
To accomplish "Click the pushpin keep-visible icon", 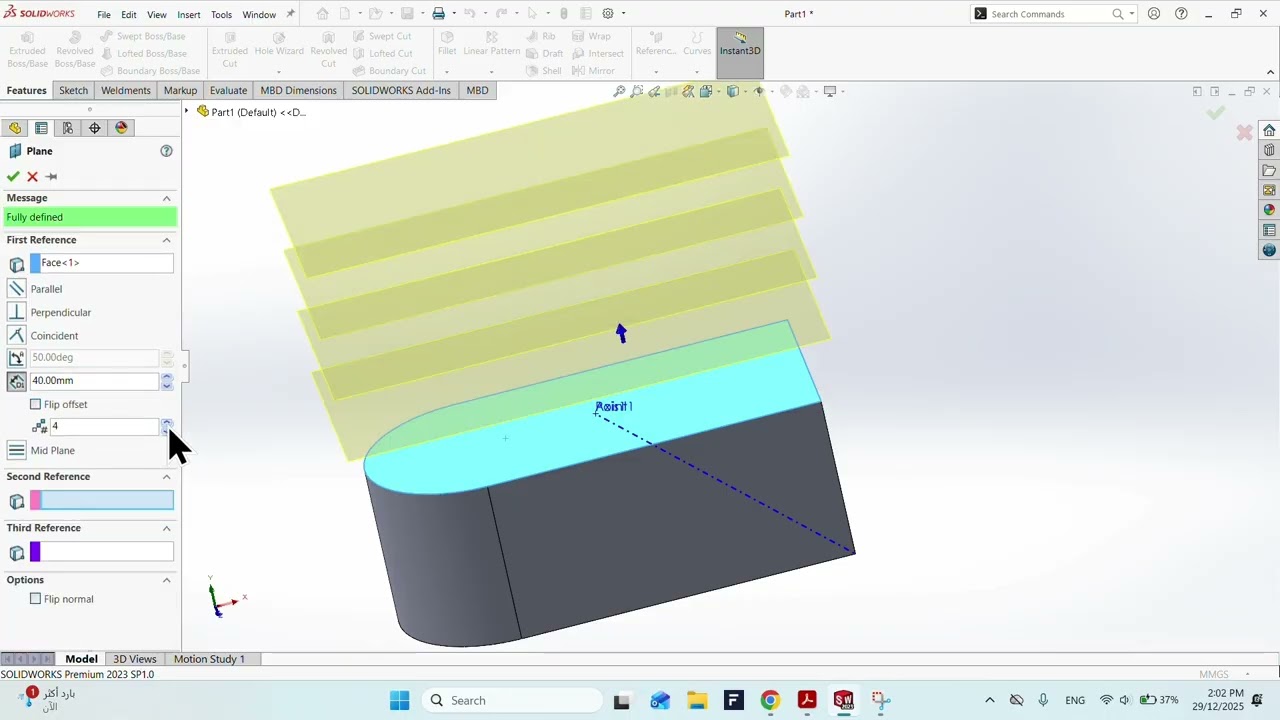I will click(x=52, y=177).
